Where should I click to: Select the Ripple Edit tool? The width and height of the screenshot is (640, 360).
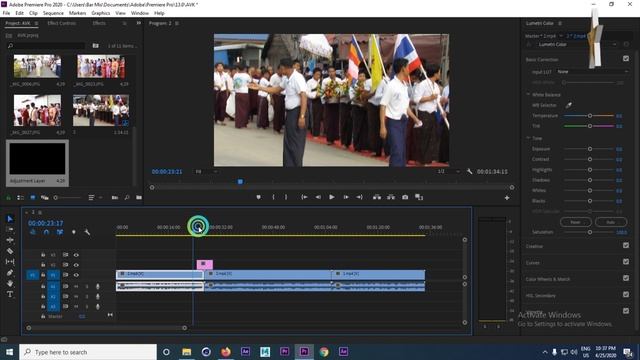tap(10, 240)
